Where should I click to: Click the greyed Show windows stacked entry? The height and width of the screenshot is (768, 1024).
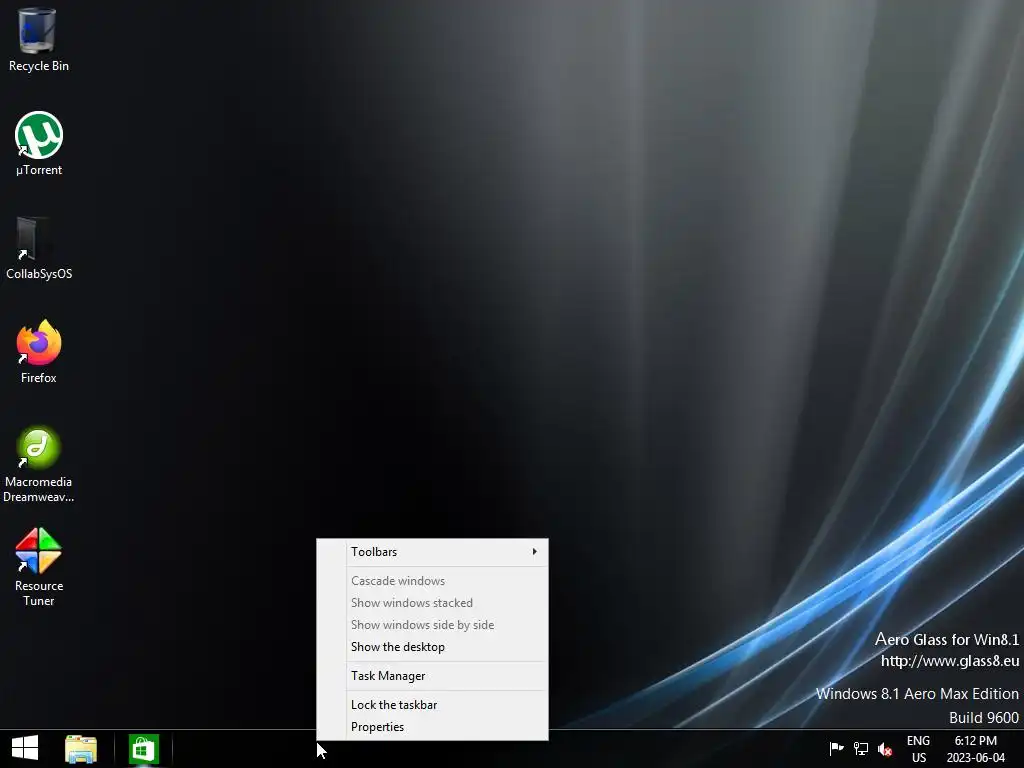[432, 603]
